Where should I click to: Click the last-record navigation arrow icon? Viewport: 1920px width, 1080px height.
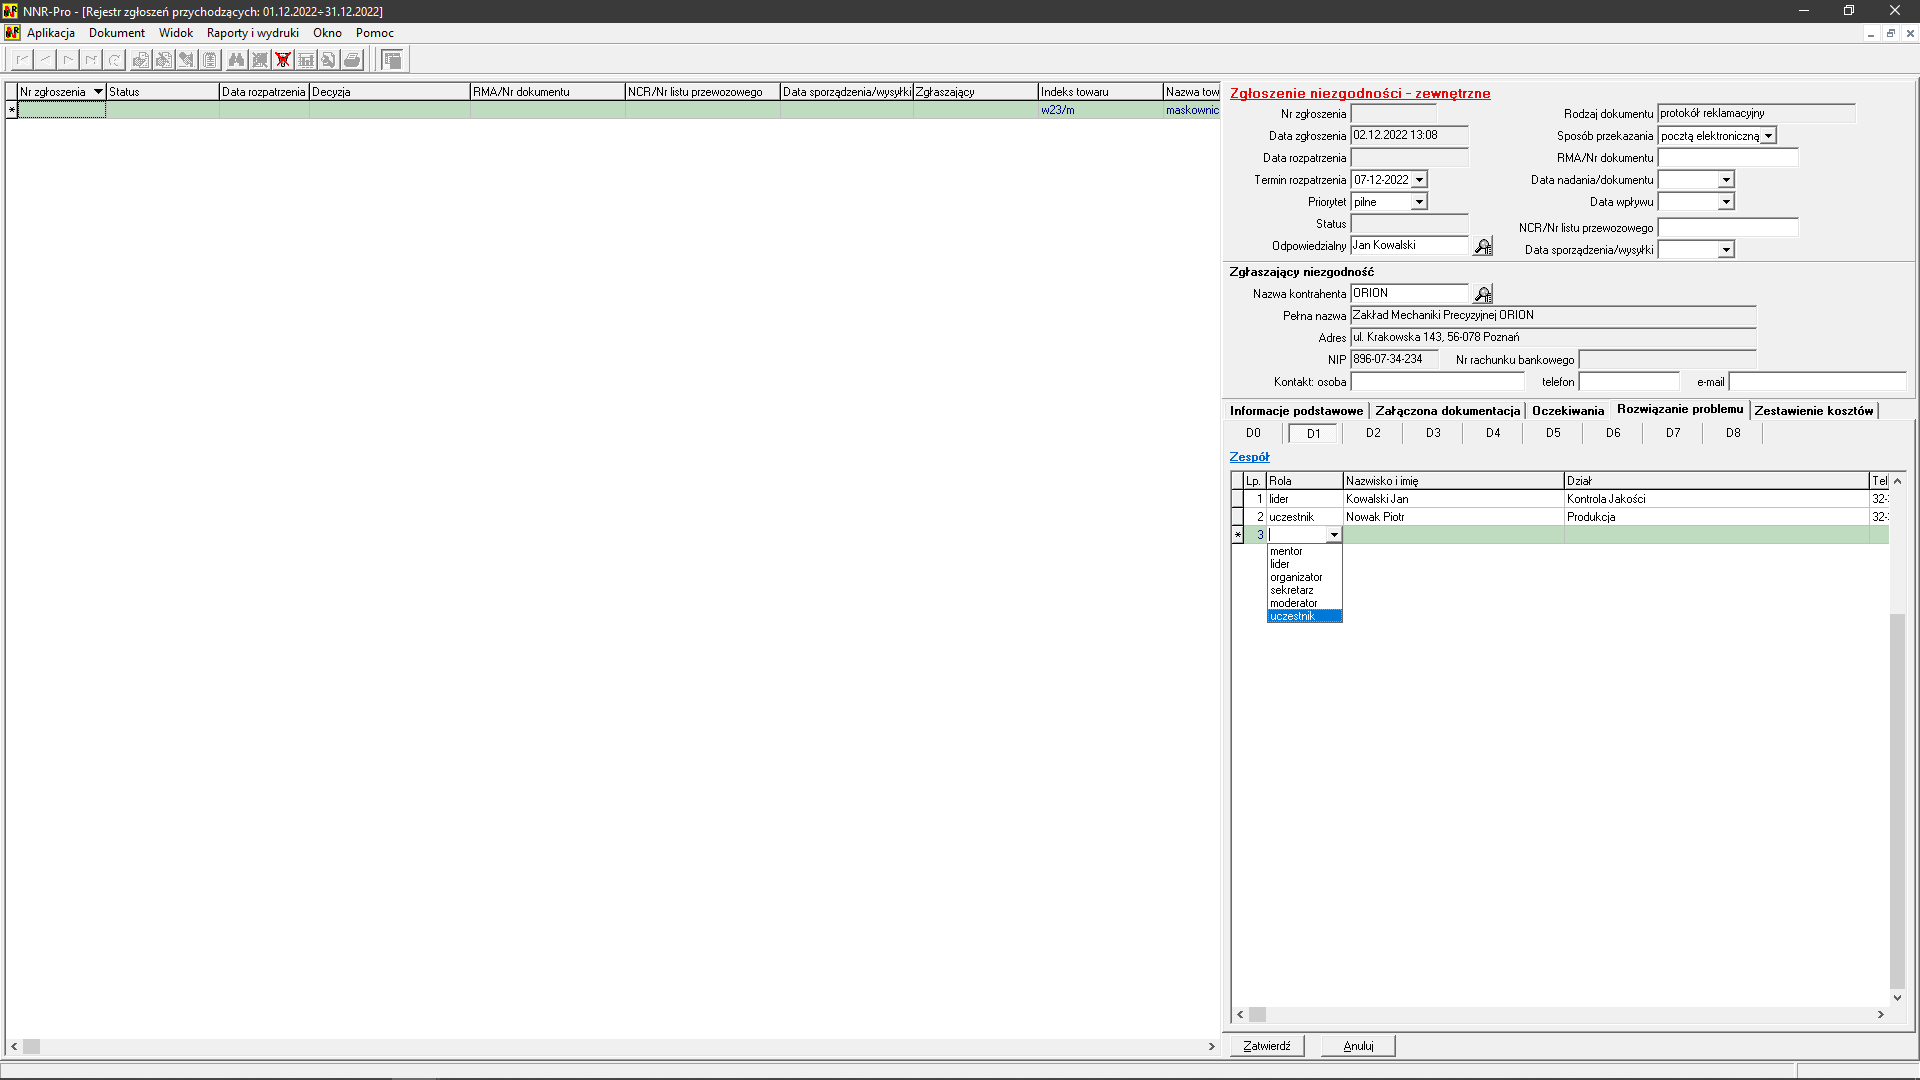tap(91, 60)
